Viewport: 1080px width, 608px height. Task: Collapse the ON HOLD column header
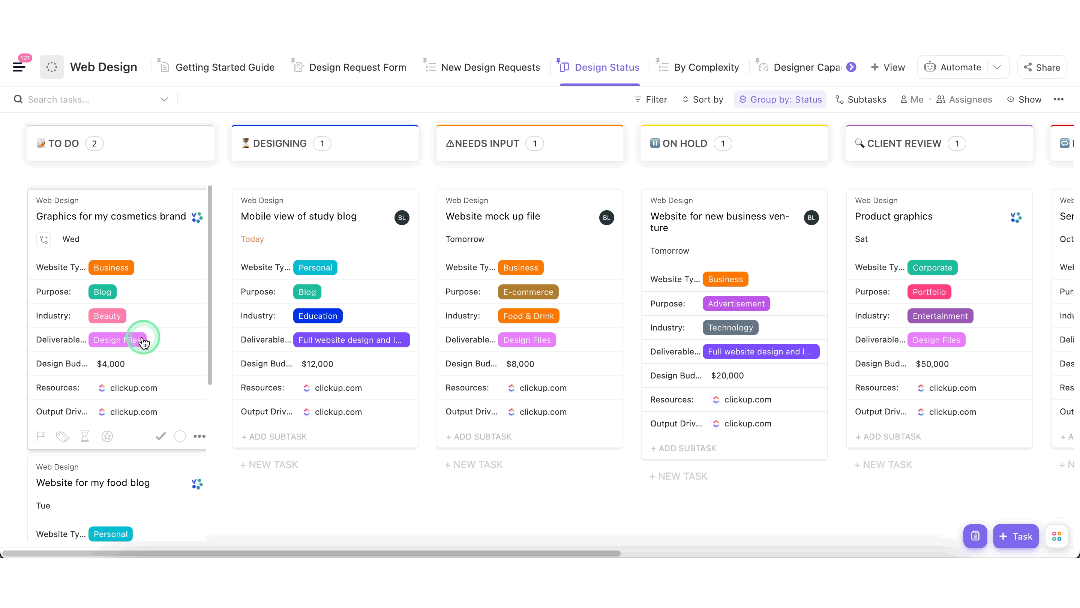(734, 143)
